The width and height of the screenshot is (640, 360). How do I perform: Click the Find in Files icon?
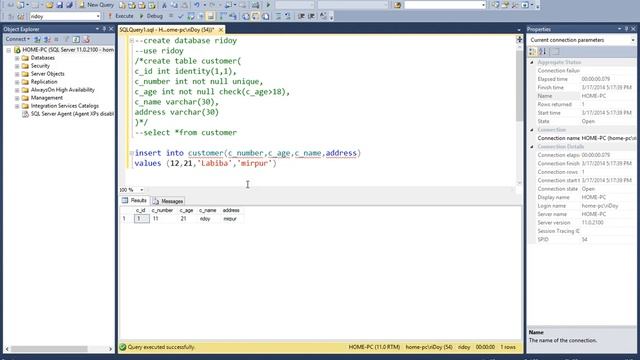pyautogui.click(x=397, y=5)
